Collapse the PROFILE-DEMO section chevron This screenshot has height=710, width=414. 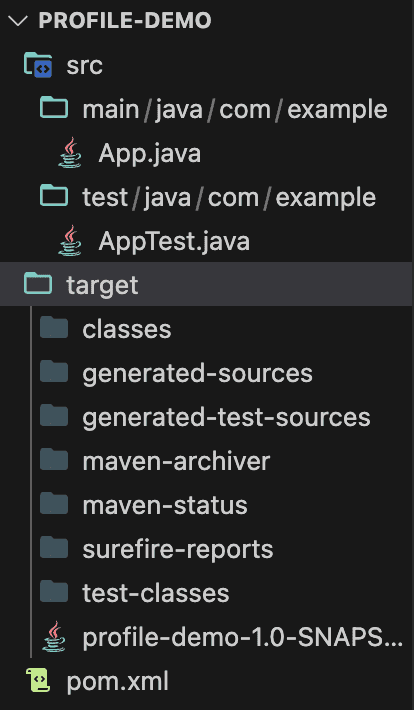[18, 21]
